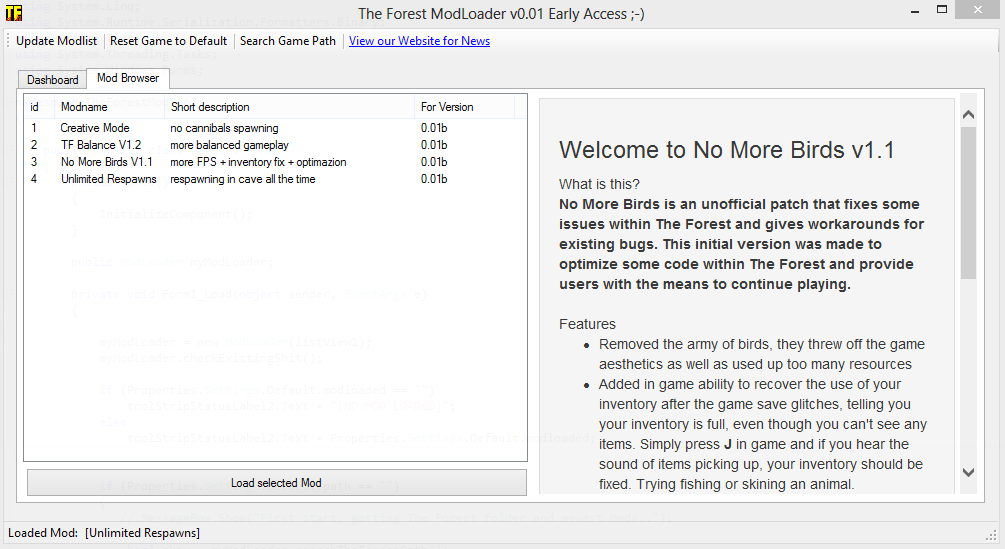The height and width of the screenshot is (549, 1005).
Task: Click the description scrollbar up arrow
Action: (968, 115)
